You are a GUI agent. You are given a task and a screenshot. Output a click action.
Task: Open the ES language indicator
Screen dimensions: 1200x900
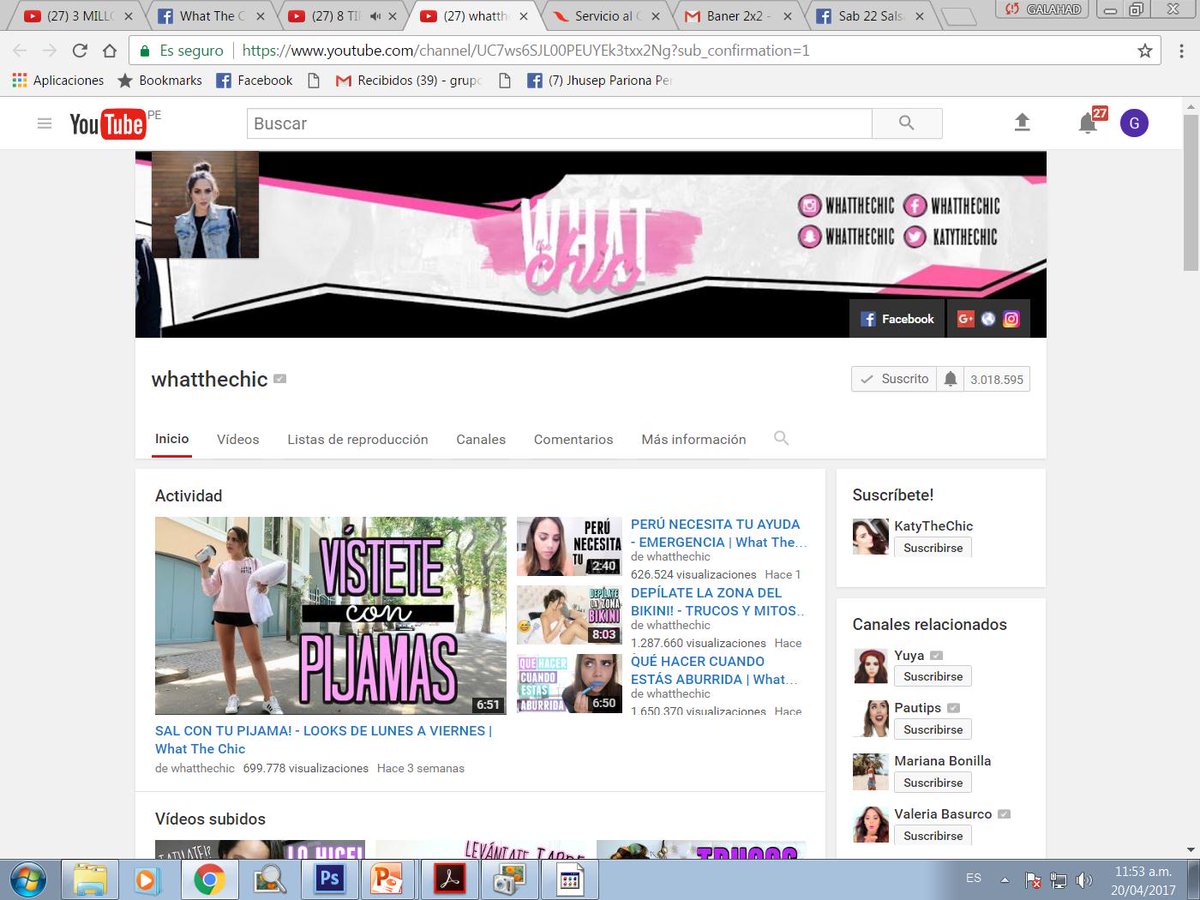click(973, 878)
